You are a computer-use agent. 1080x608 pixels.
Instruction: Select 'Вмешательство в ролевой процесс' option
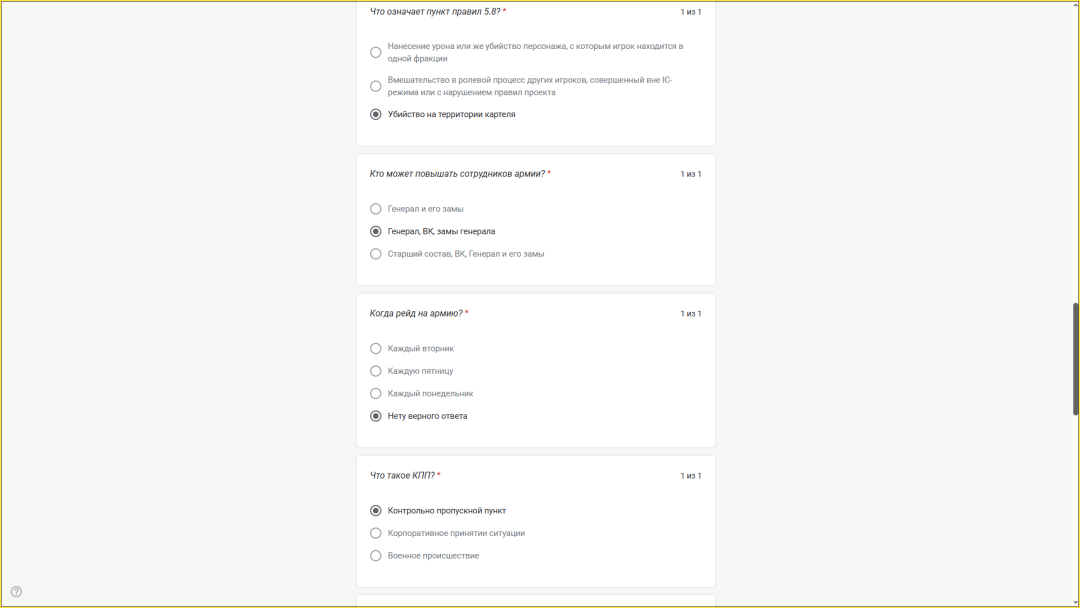[x=376, y=86]
